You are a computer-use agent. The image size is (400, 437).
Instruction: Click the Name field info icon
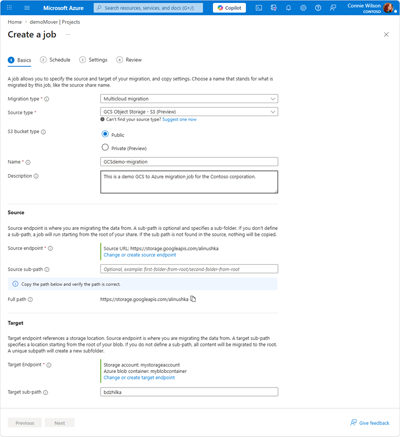pyautogui.click(x=28, y=162)
